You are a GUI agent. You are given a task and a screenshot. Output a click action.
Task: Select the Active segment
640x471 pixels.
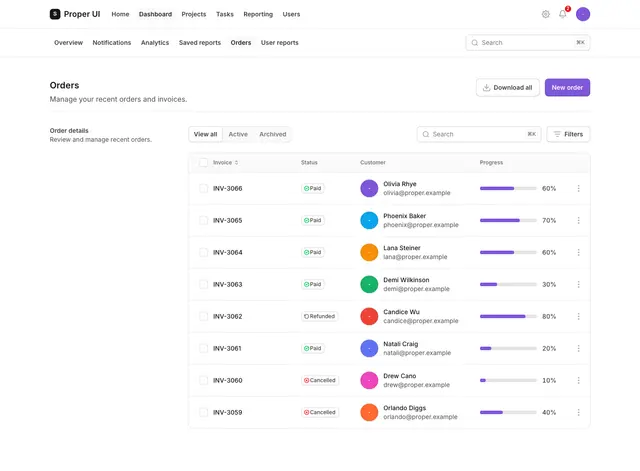pyautogui.click(x=238, y=134)
